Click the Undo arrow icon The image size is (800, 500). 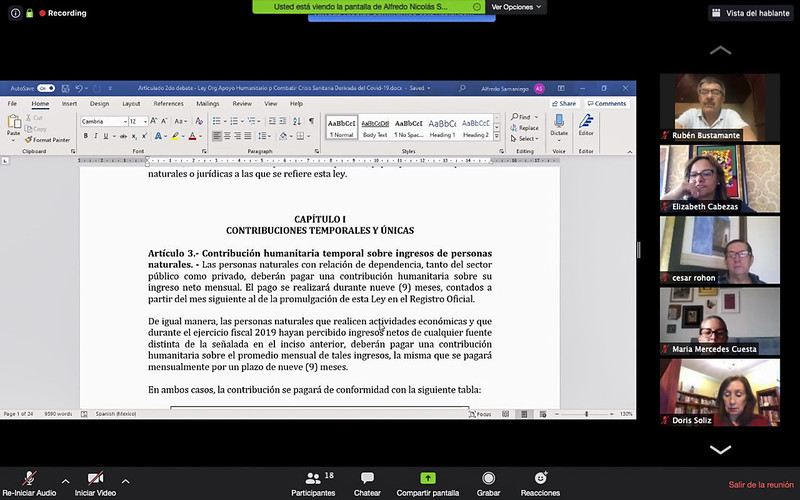point(79,88)
